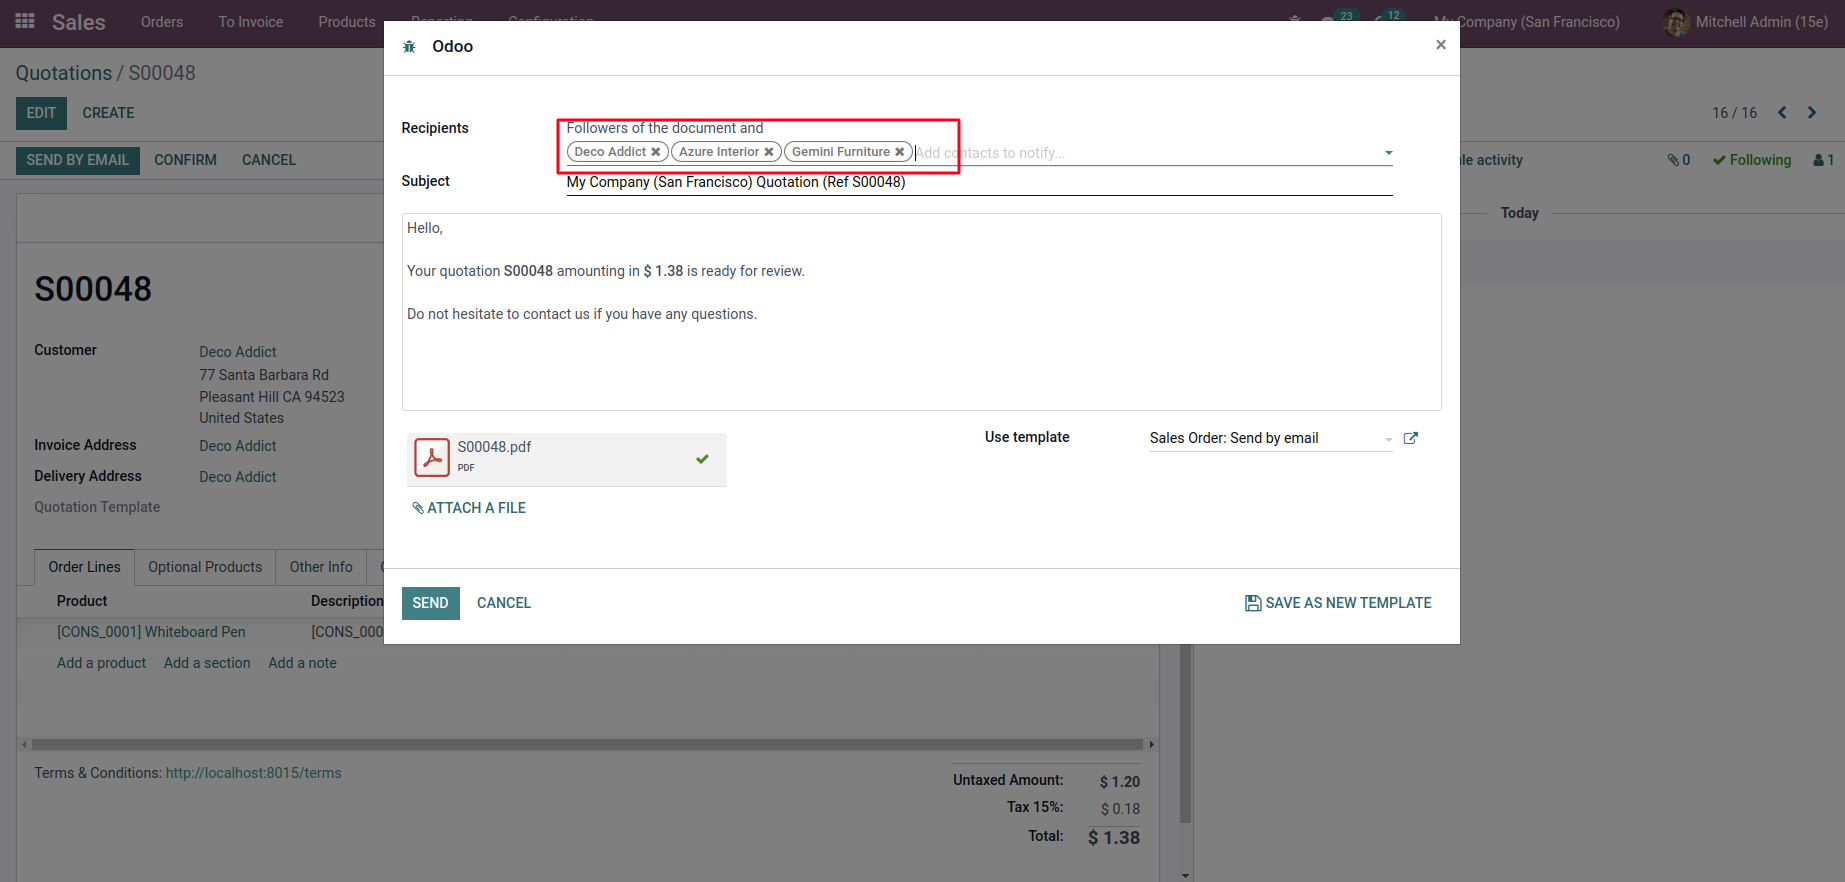Image resolution: width=1845 pixels, height=882 pixels.
Task: Switch to the Other Info tab
Action: [321, 567]
